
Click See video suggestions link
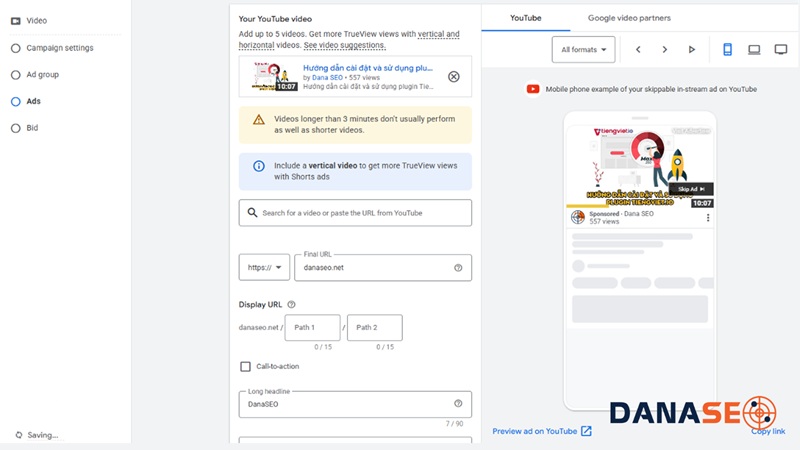tap(344, 45)
